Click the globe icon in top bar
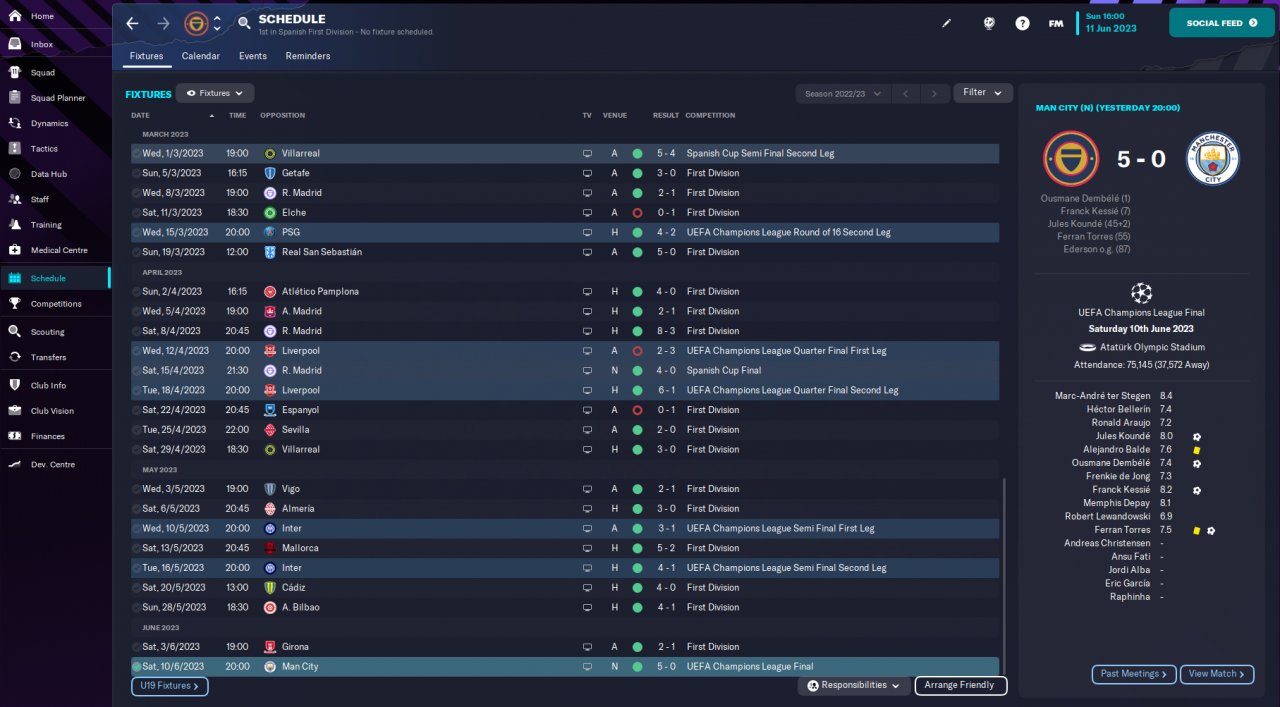Screen dimensions: 1280x707 click(x=989, y=23)
